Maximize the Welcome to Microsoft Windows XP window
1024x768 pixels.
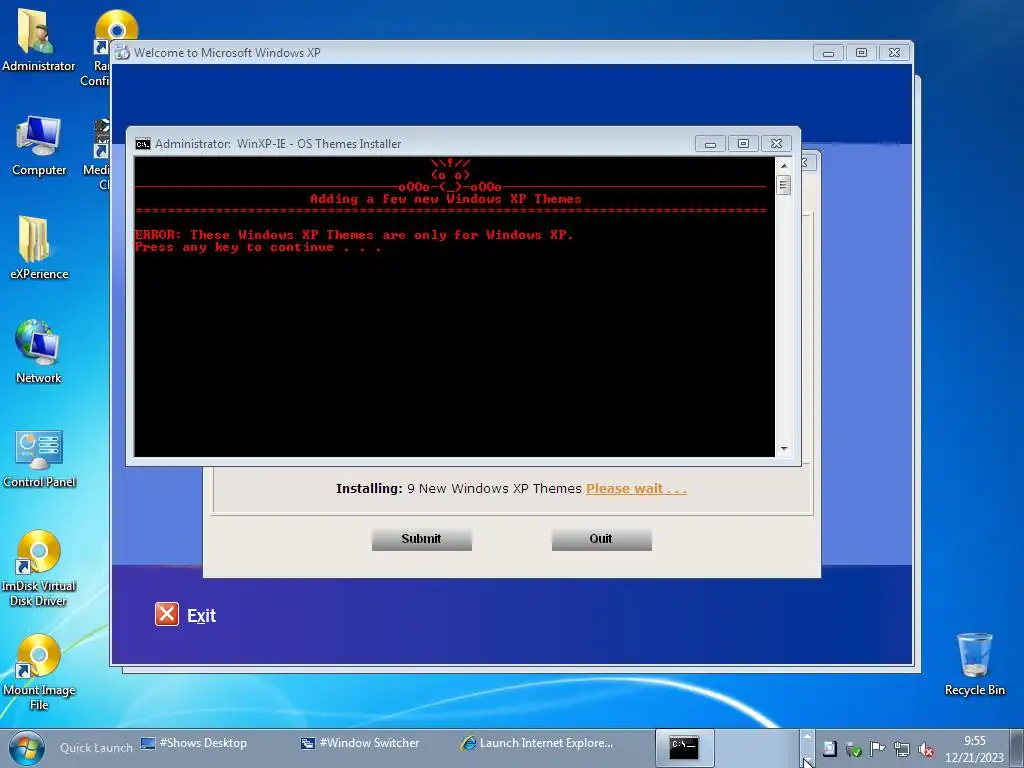click(861, 53)
